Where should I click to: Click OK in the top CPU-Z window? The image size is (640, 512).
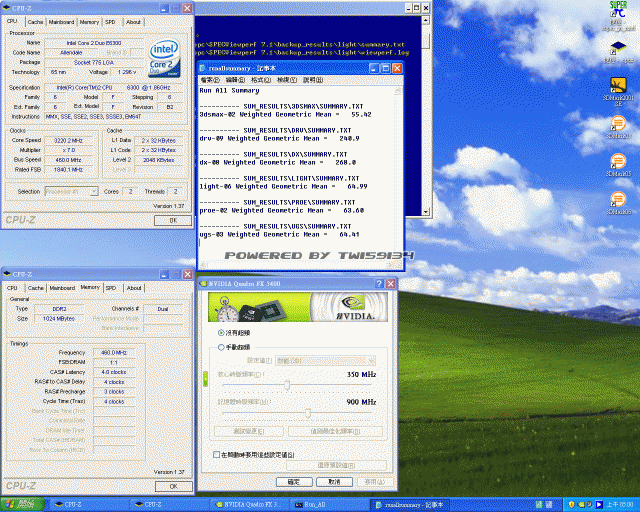(173, 220)
